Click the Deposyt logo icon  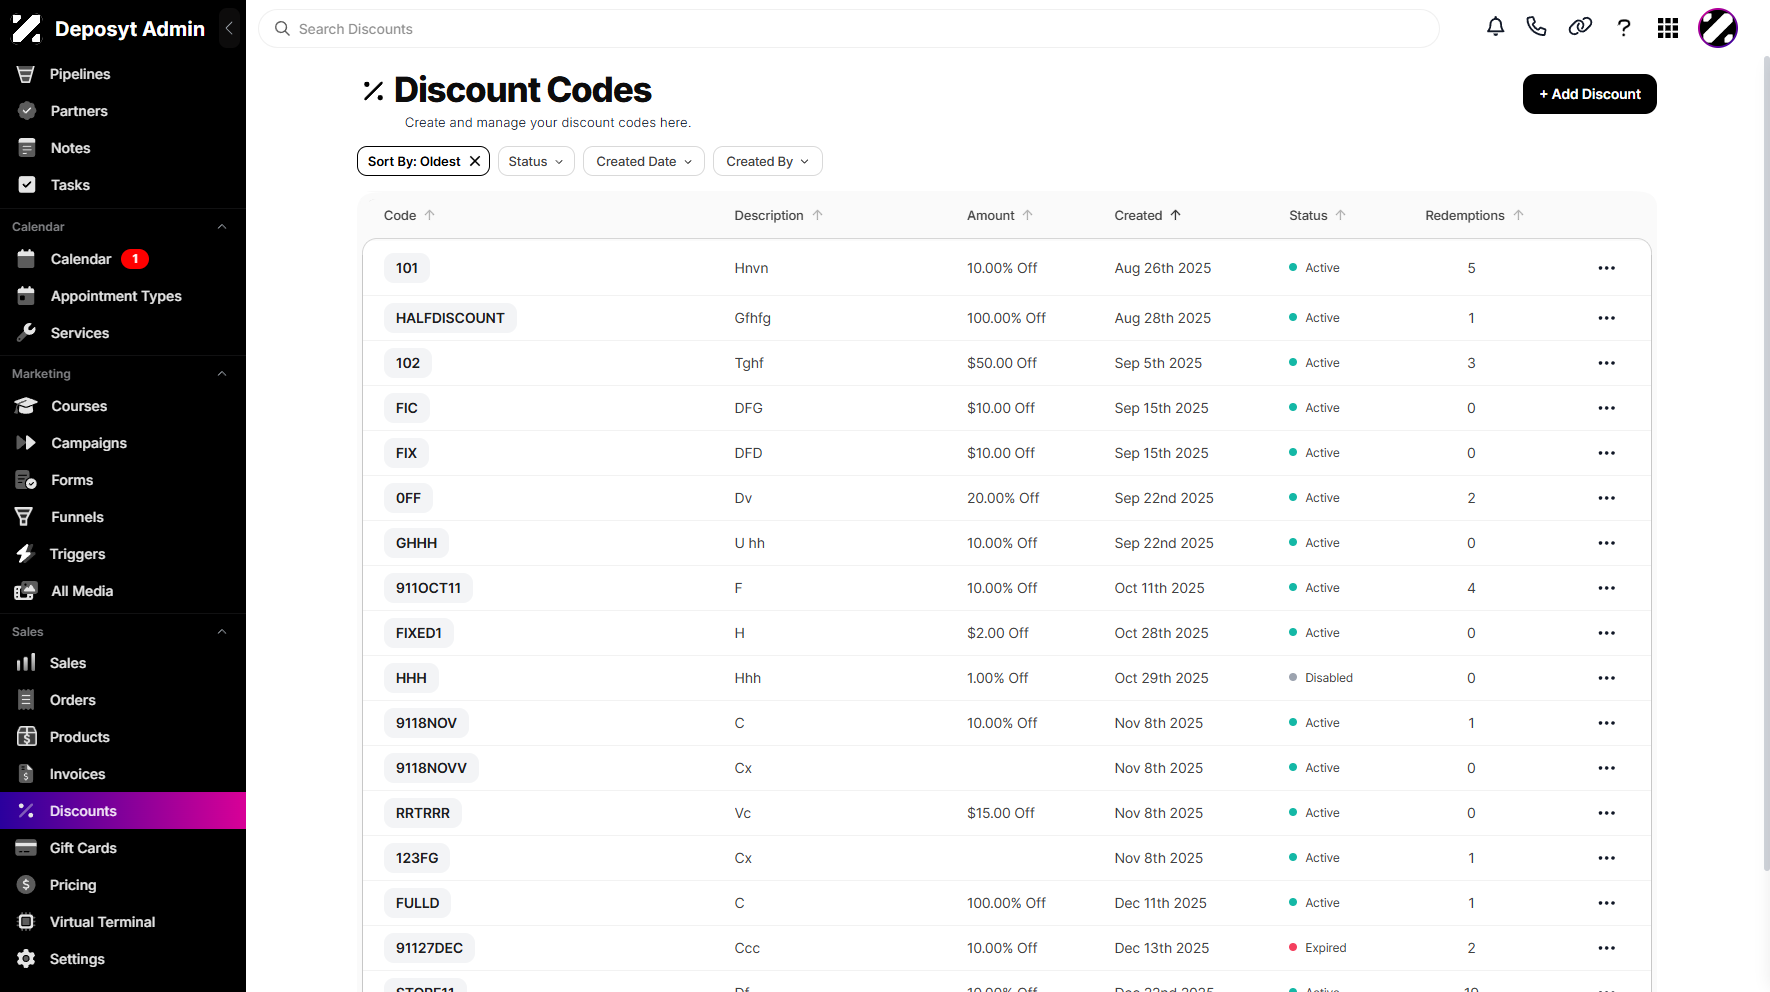click(27, 29)
